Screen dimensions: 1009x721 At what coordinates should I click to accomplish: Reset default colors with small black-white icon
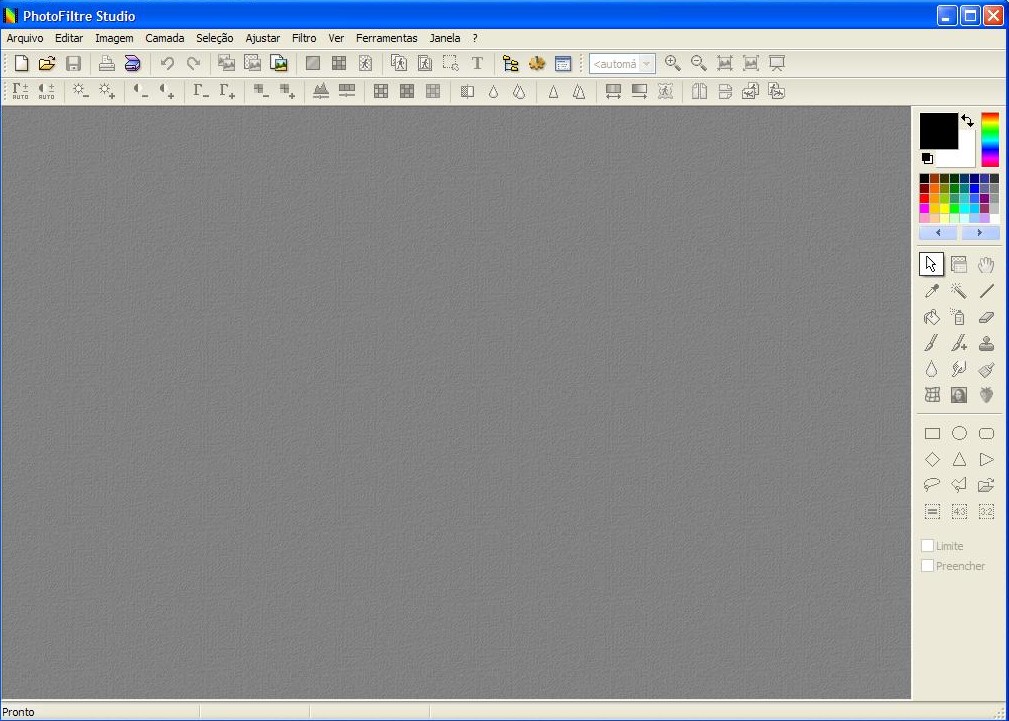coord(927,158)
